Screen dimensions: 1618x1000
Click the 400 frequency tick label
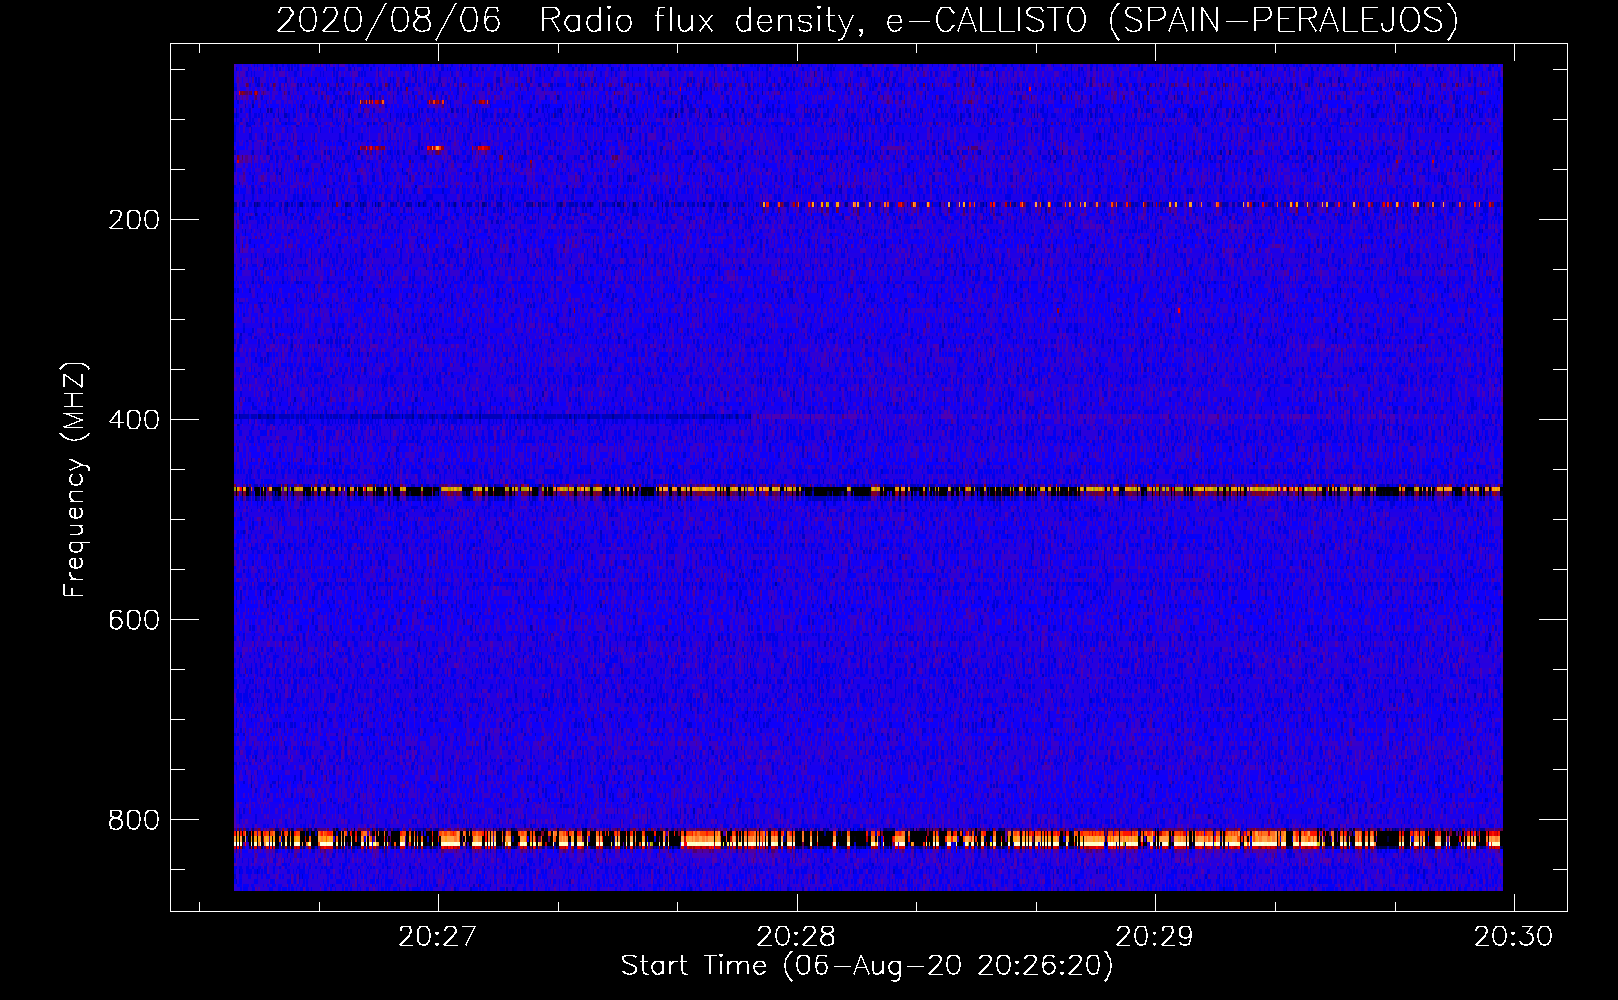(134, 420)
